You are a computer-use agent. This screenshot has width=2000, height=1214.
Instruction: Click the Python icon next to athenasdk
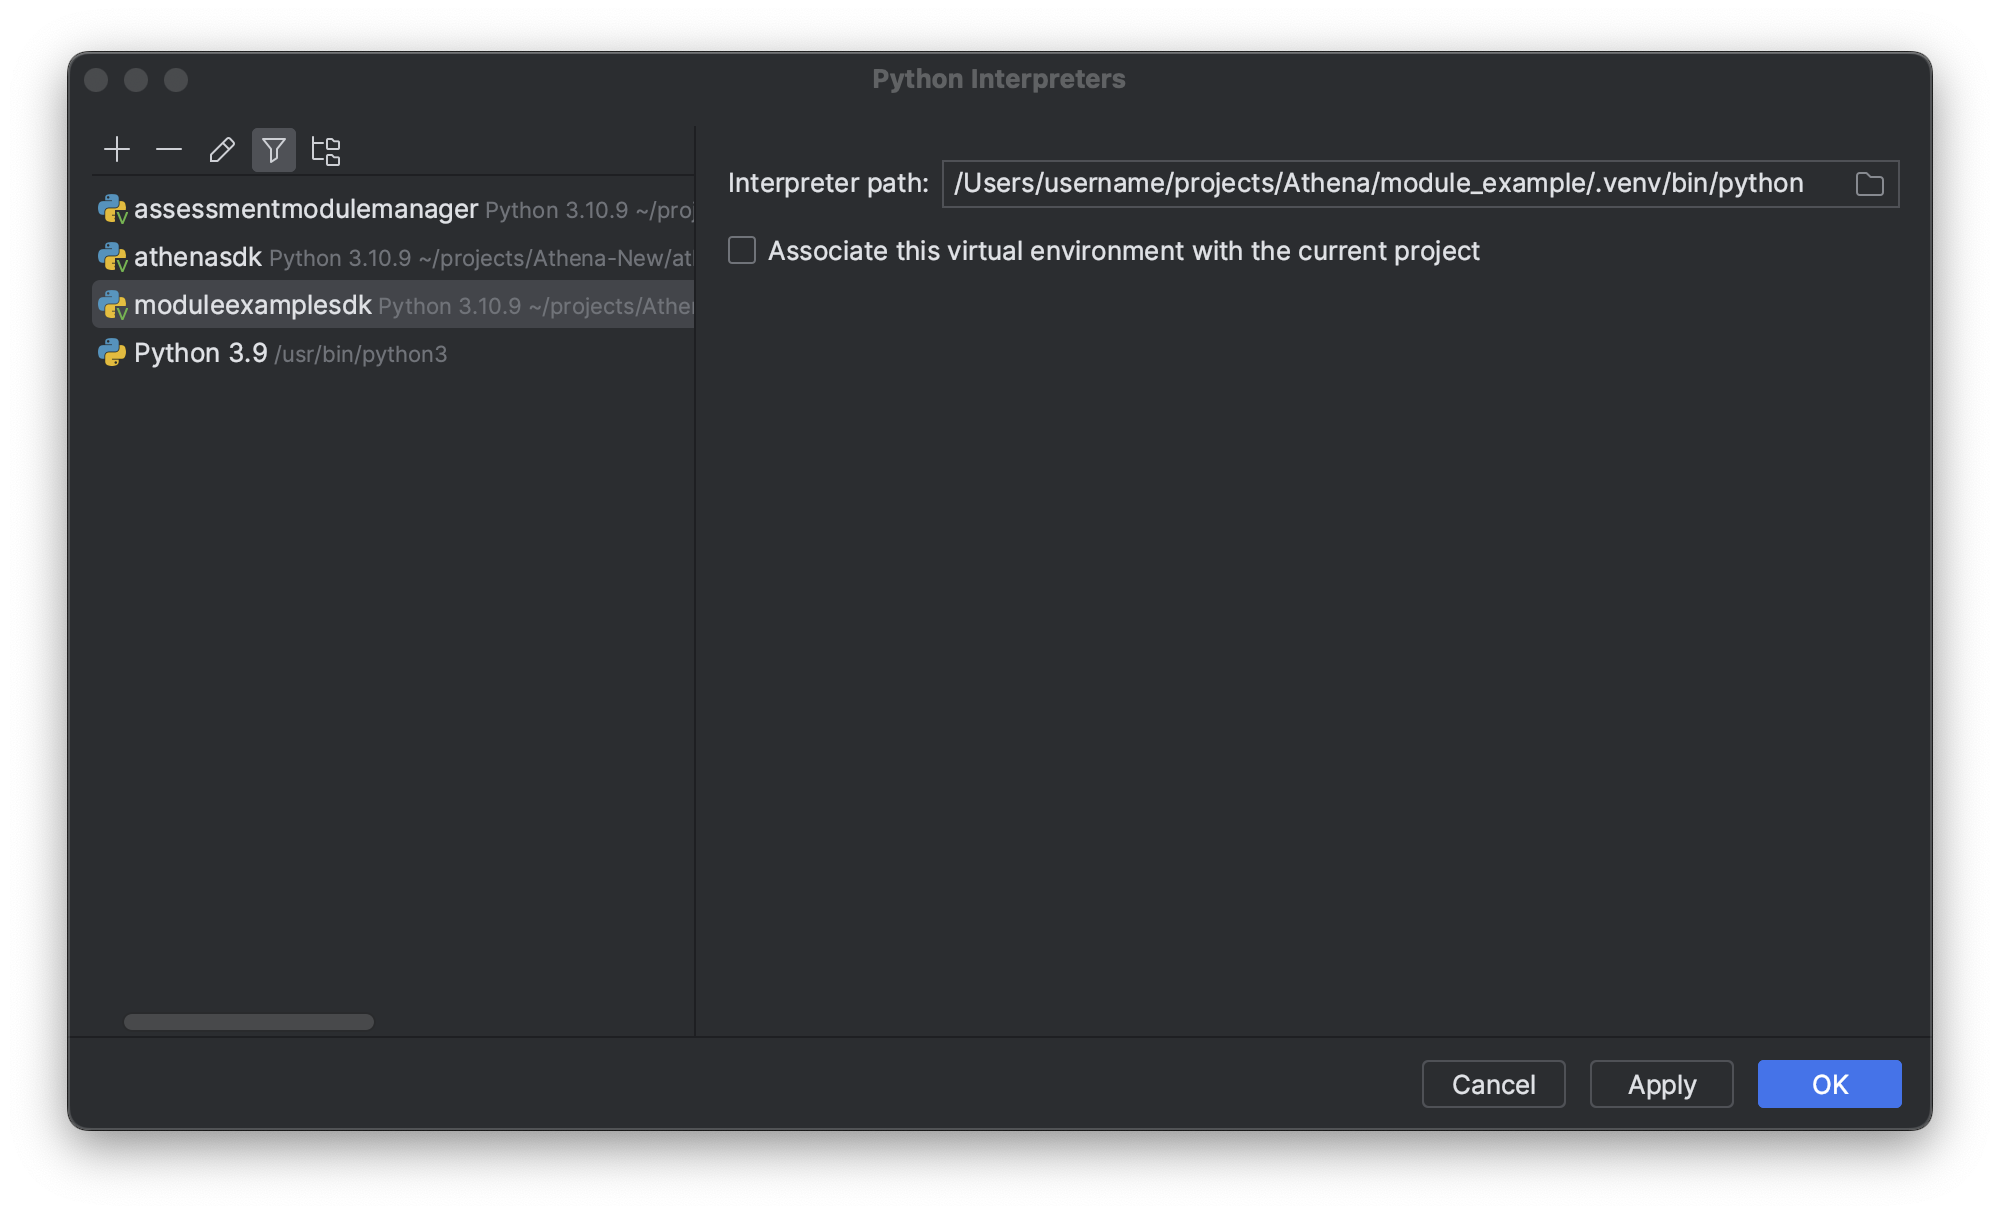coord(112,257)
